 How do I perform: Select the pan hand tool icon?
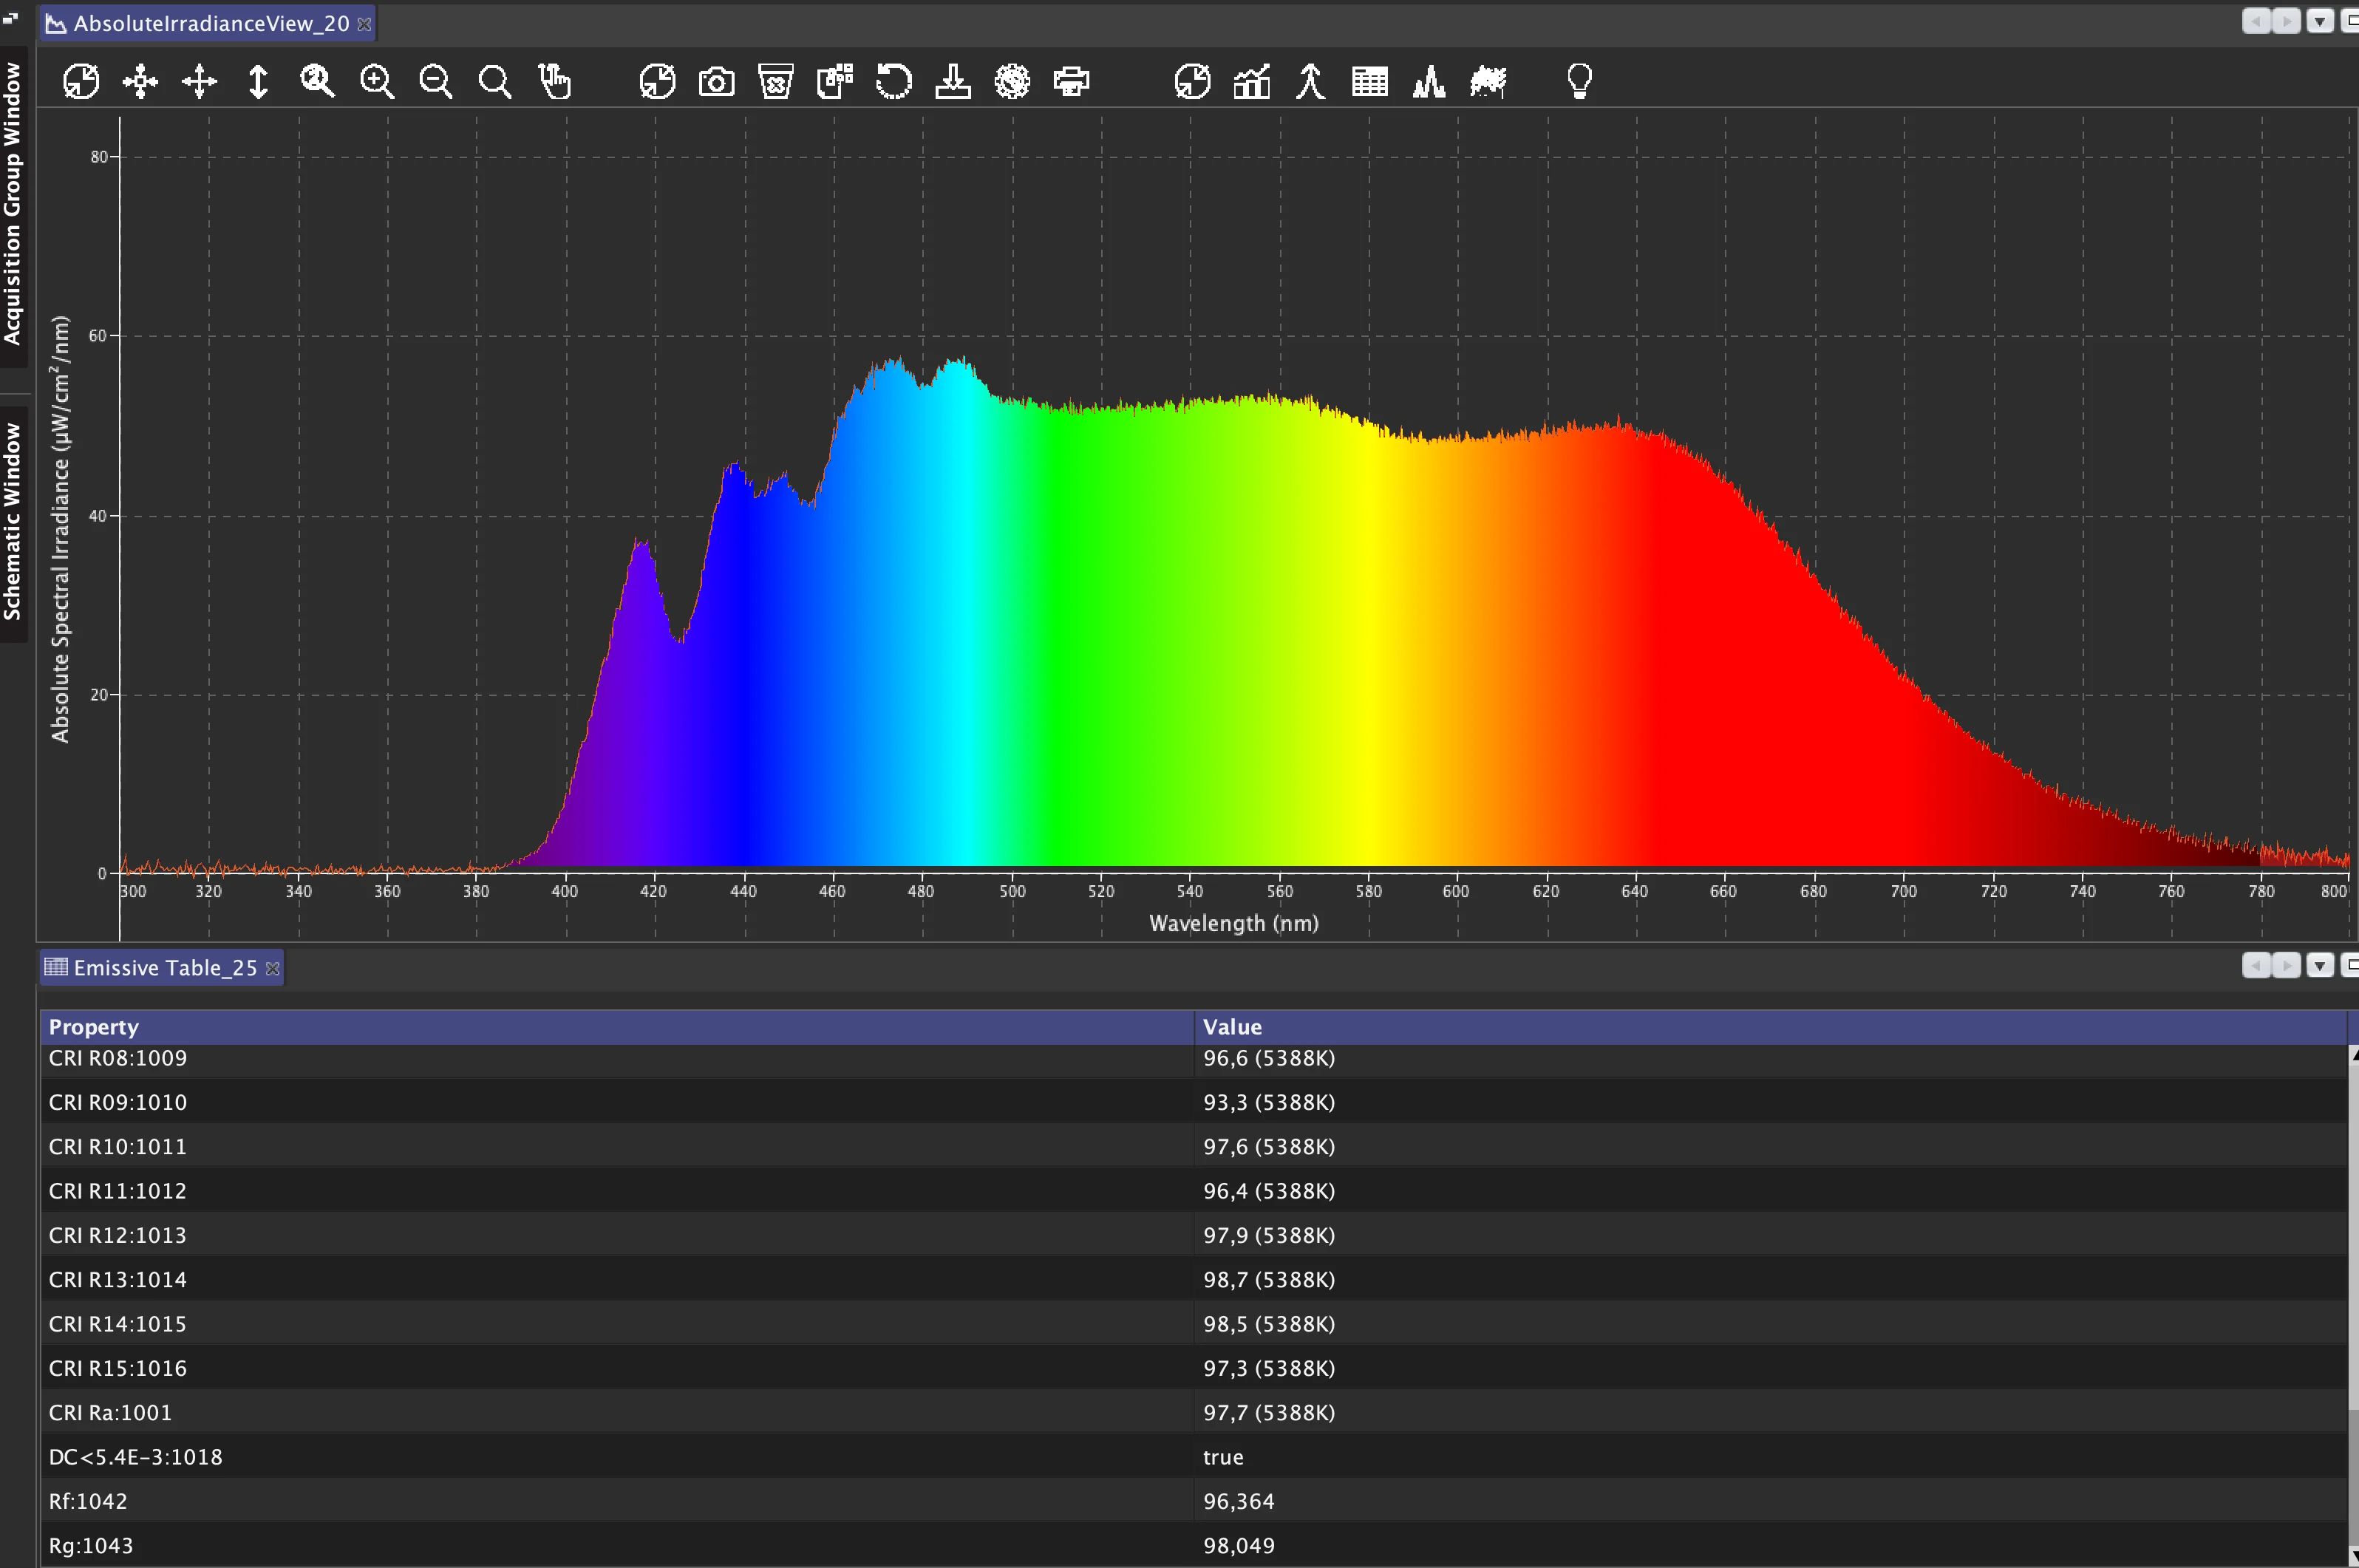tap(554, 81)
